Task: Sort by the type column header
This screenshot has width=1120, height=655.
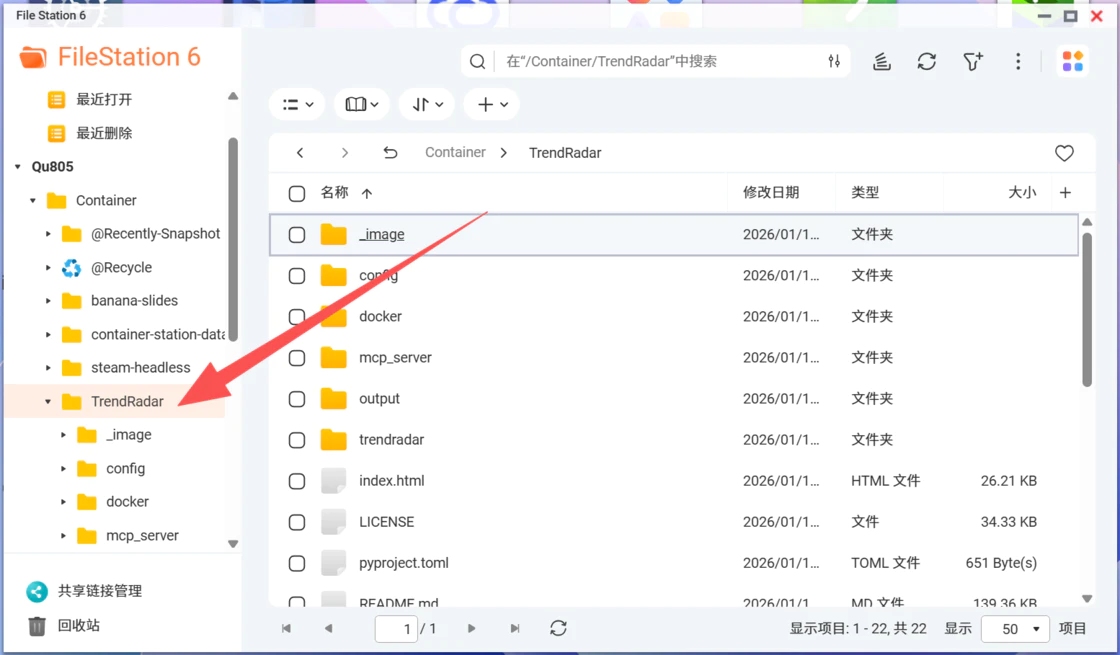Action: (865, 193)
